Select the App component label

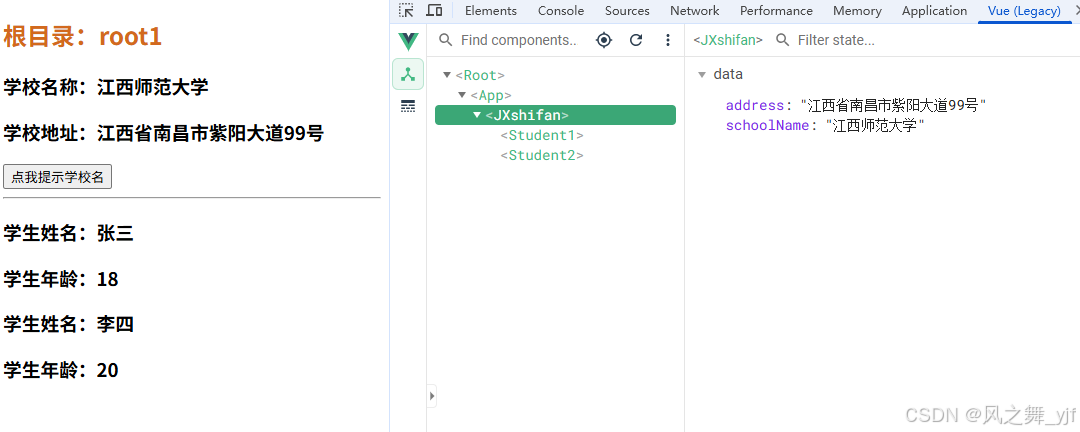pos(491,94)
